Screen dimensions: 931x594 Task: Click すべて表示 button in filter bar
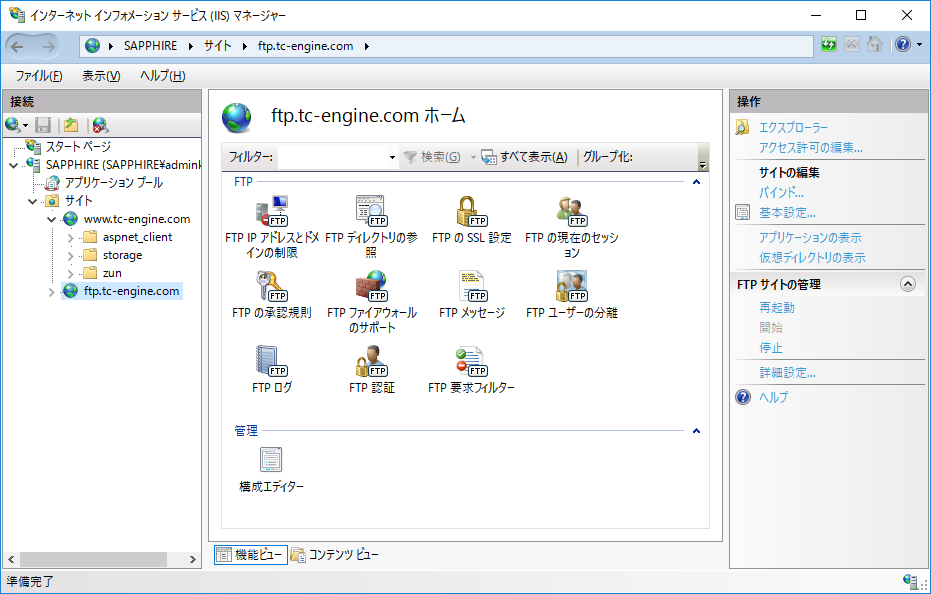click(524, 157)
